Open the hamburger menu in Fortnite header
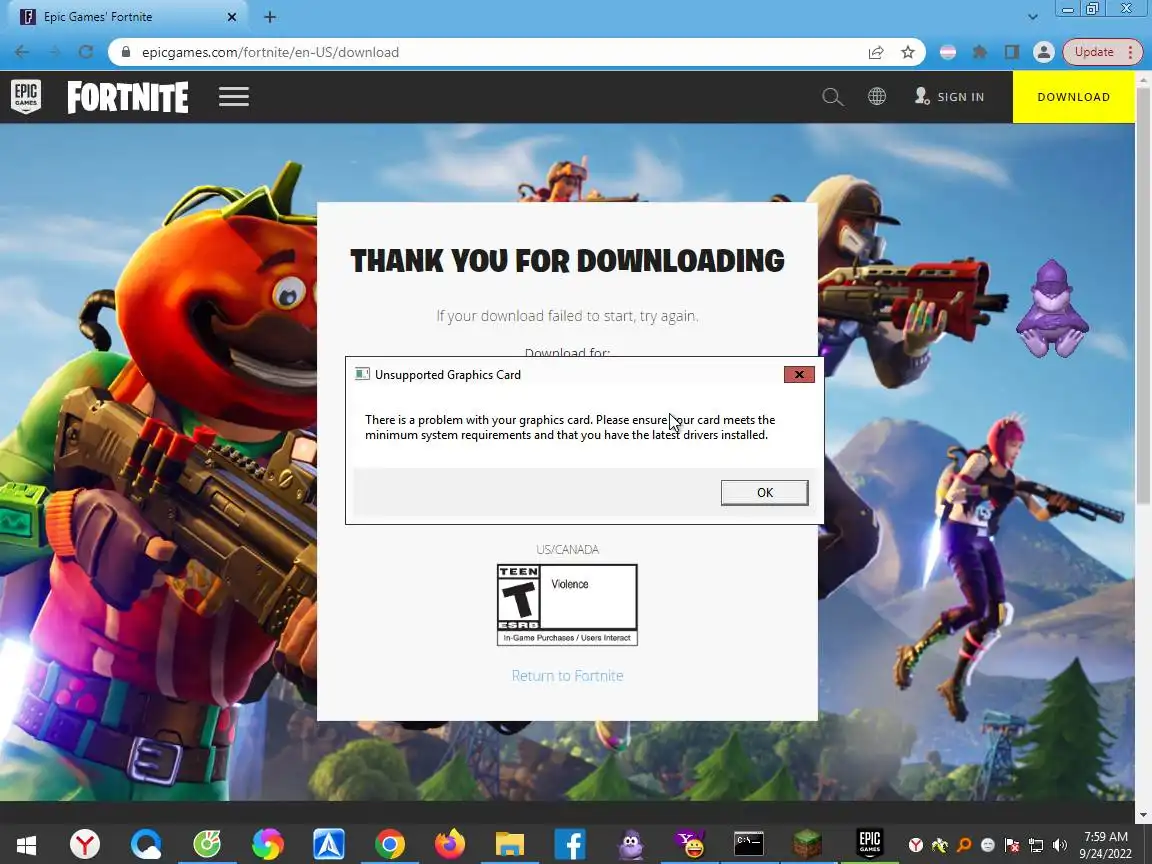Viewport: 1152px width, 864px height. click(x=234, y=97)
